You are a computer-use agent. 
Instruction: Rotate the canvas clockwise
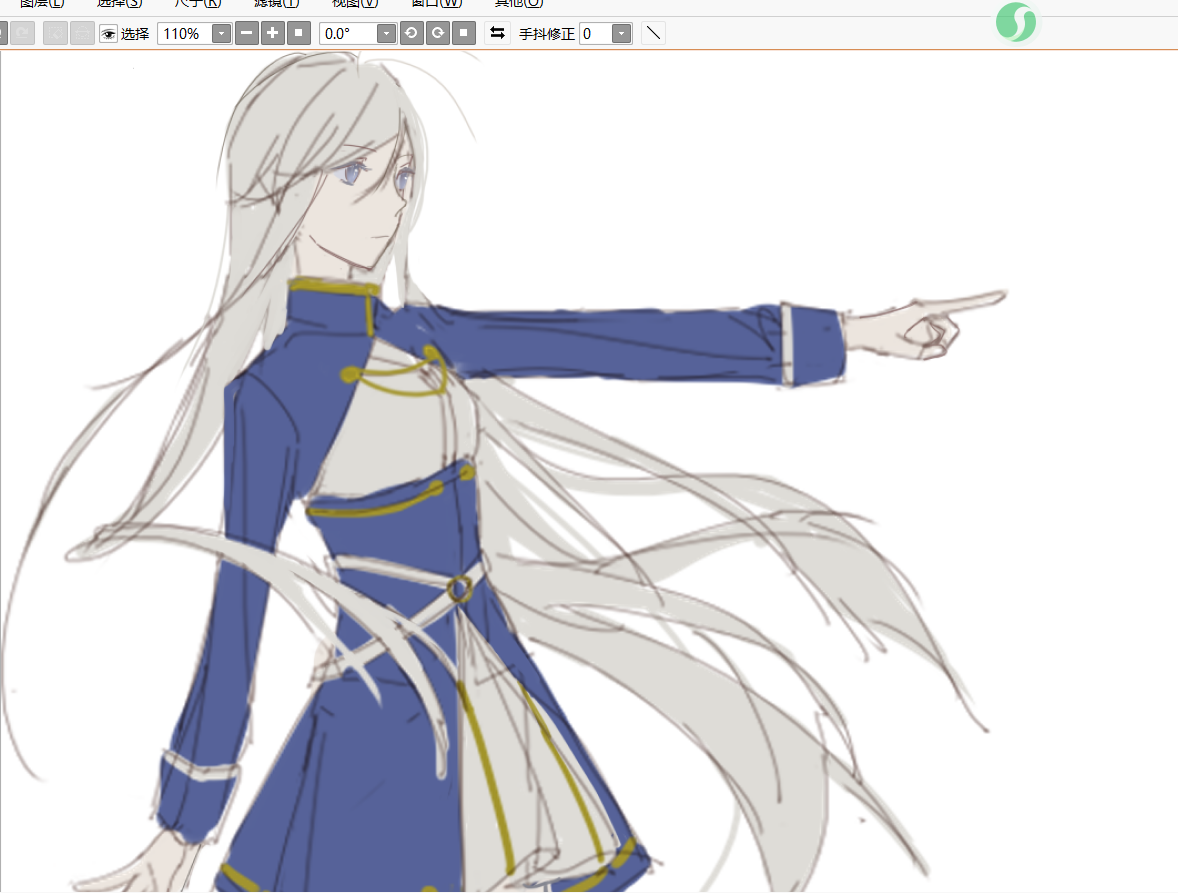pyautogui.click(x=437, y=33)
